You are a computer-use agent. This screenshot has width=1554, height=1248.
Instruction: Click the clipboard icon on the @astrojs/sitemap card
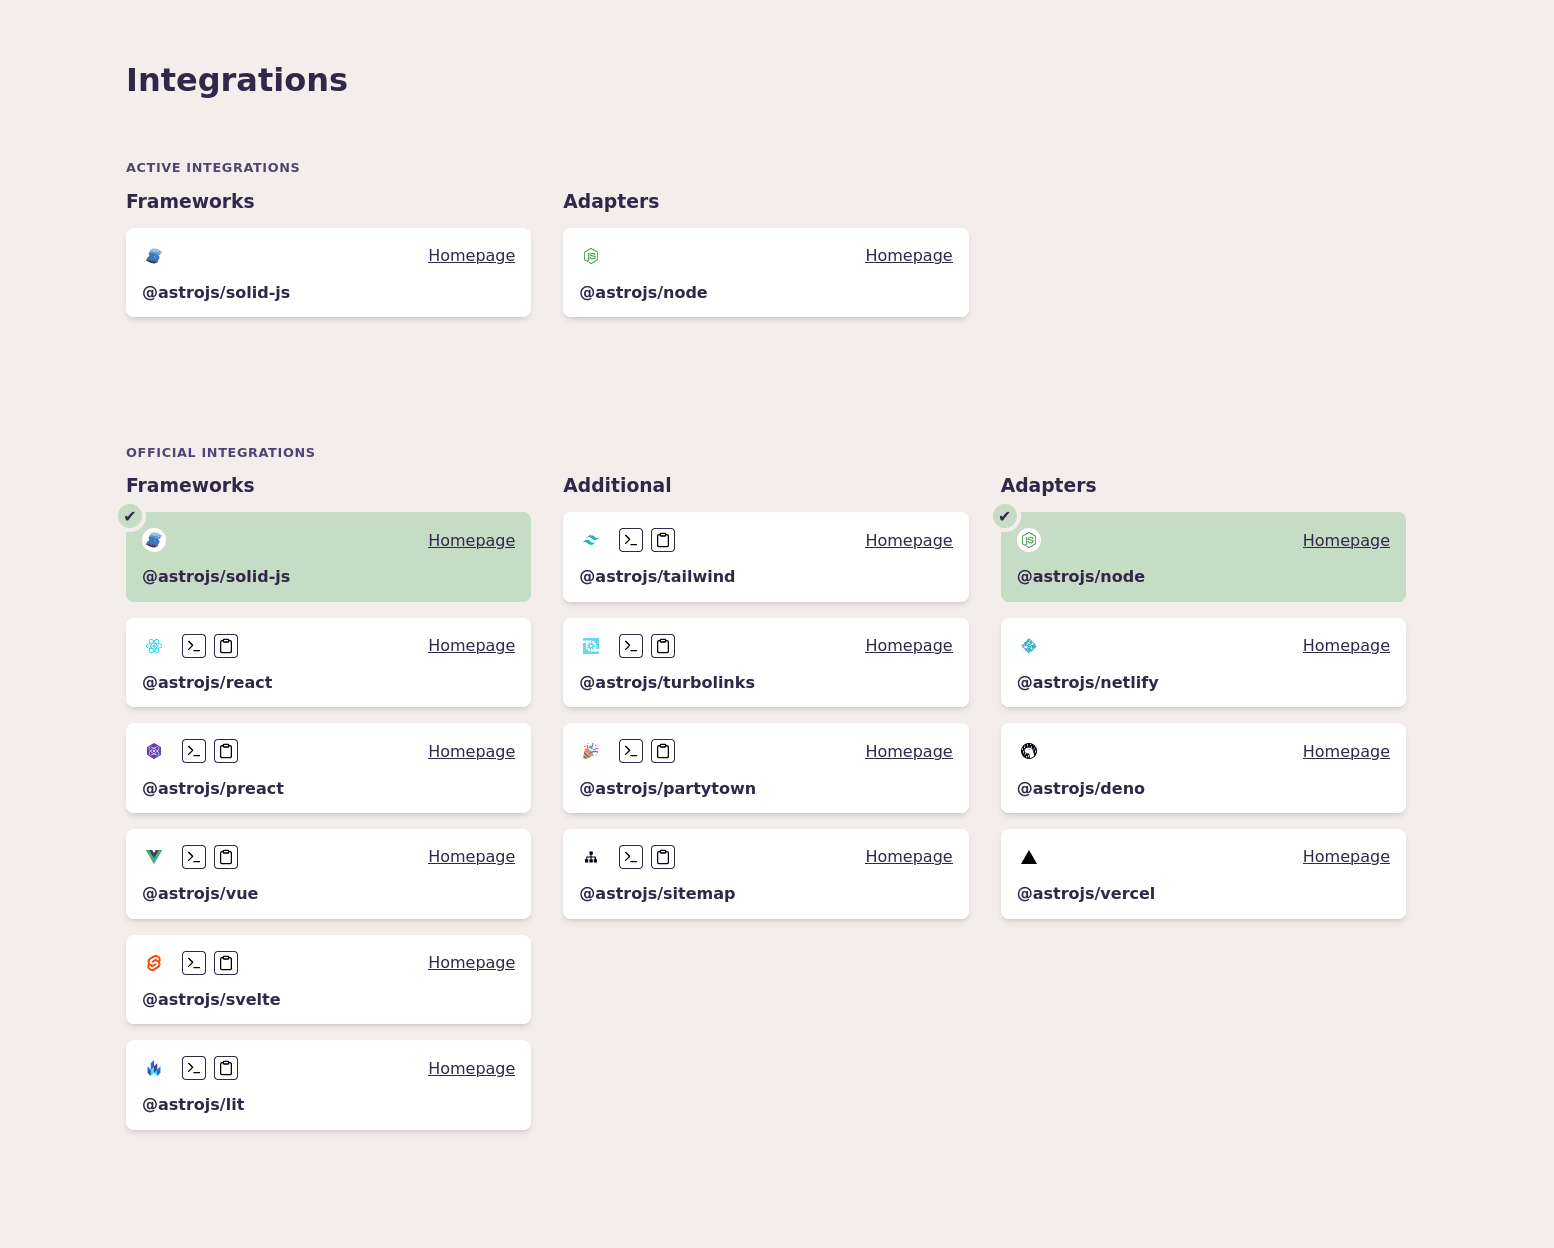point(663,857)
